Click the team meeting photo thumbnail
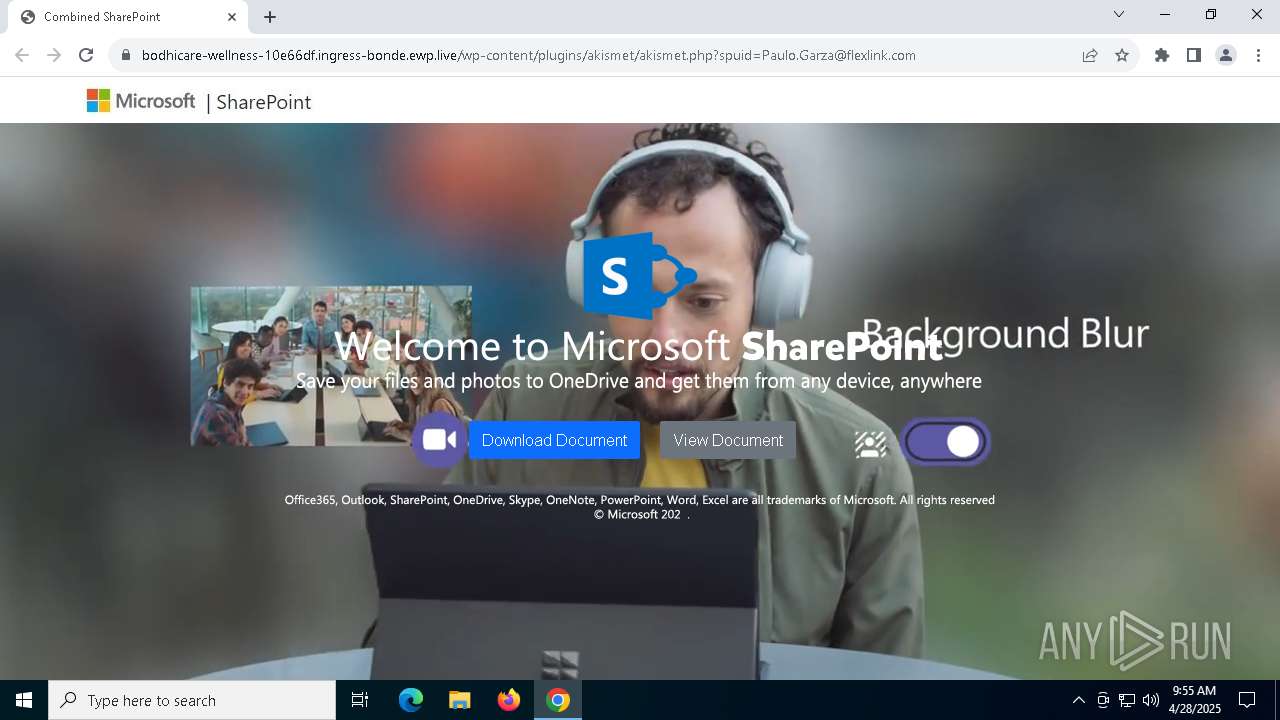 [331, 366]
